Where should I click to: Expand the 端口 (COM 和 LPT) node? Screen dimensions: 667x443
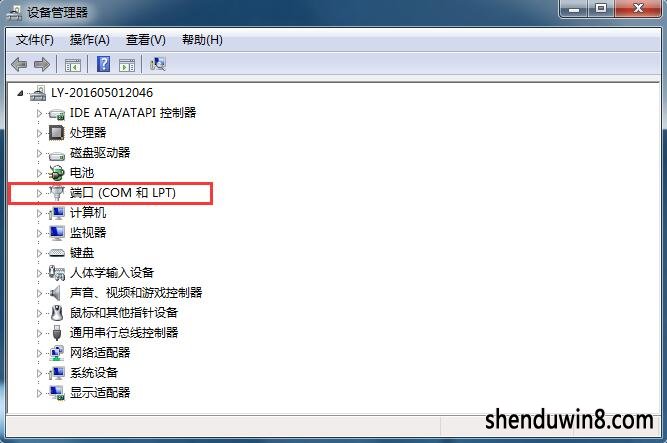(39, 193)
